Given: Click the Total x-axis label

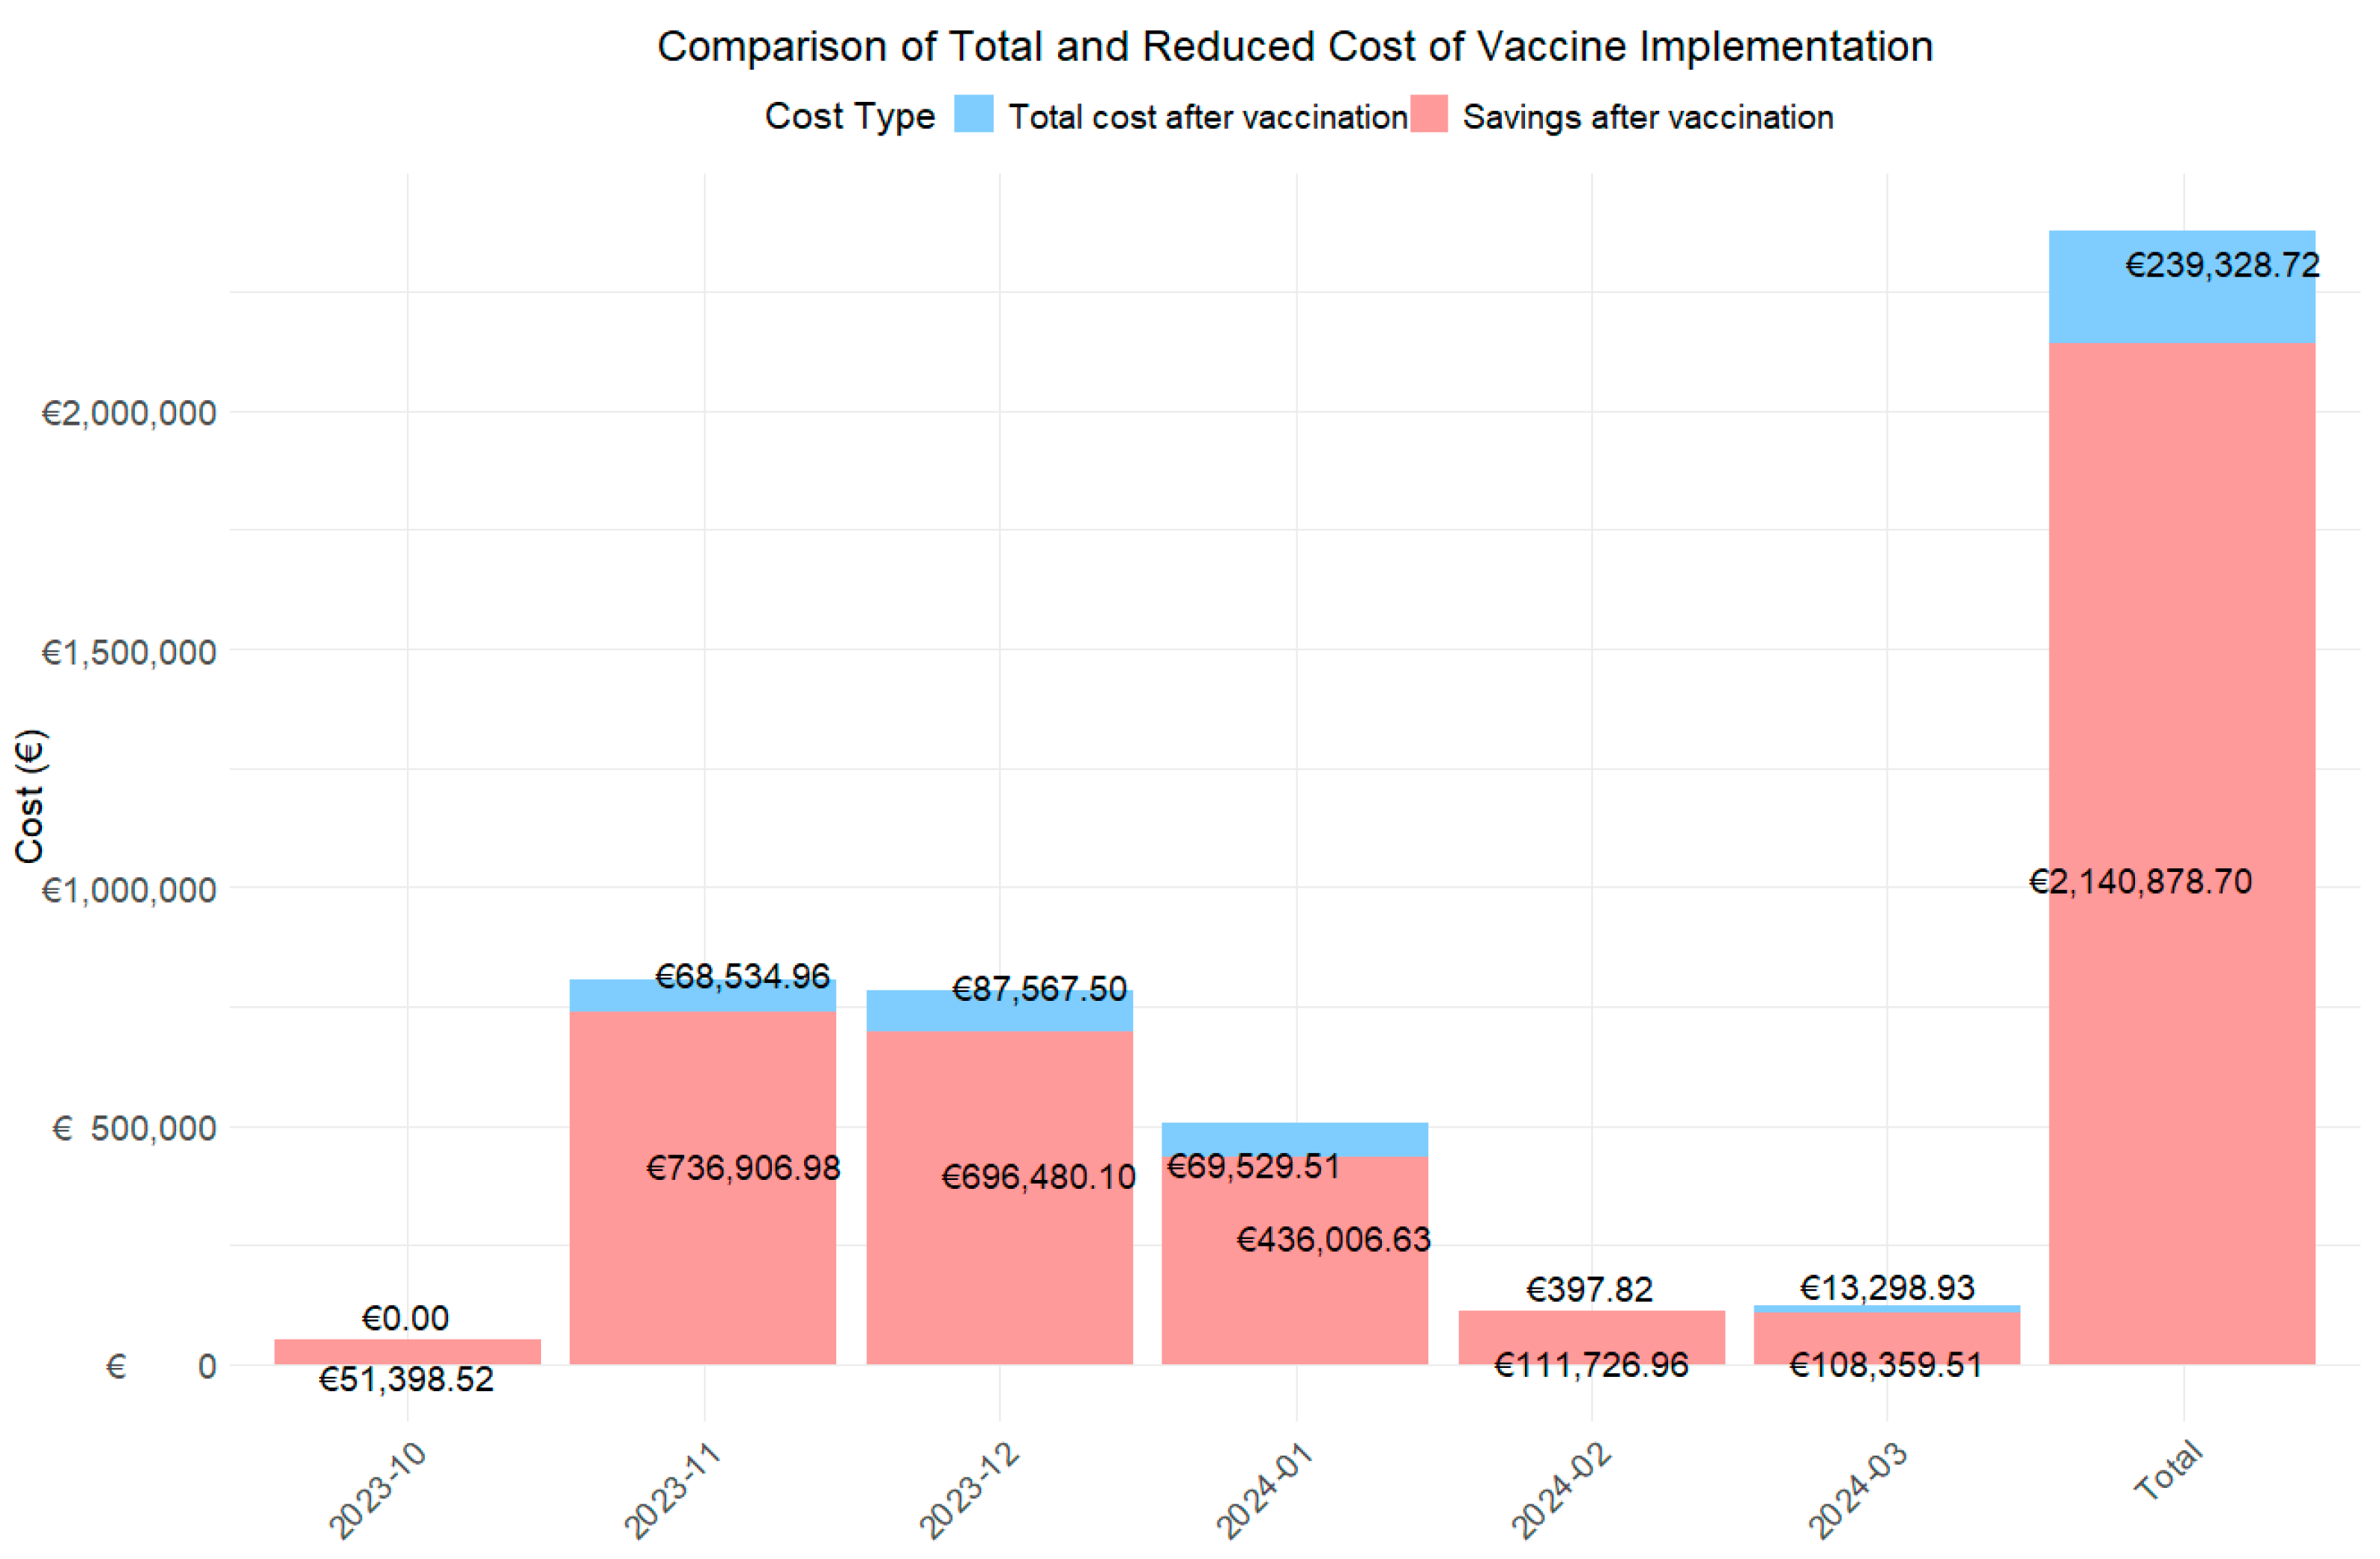Looking at the screenshot, I should [x=2167, y=1470].
